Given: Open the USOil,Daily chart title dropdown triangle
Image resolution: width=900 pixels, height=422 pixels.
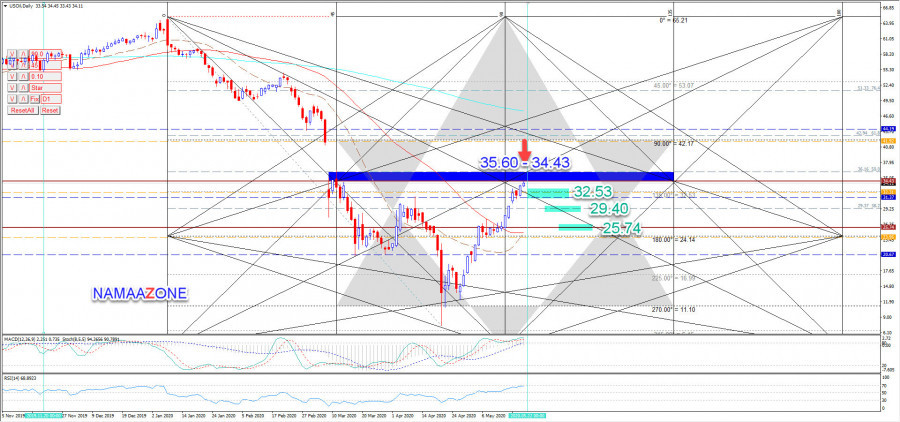Looking at the screenshot, I should coord(4,5).
